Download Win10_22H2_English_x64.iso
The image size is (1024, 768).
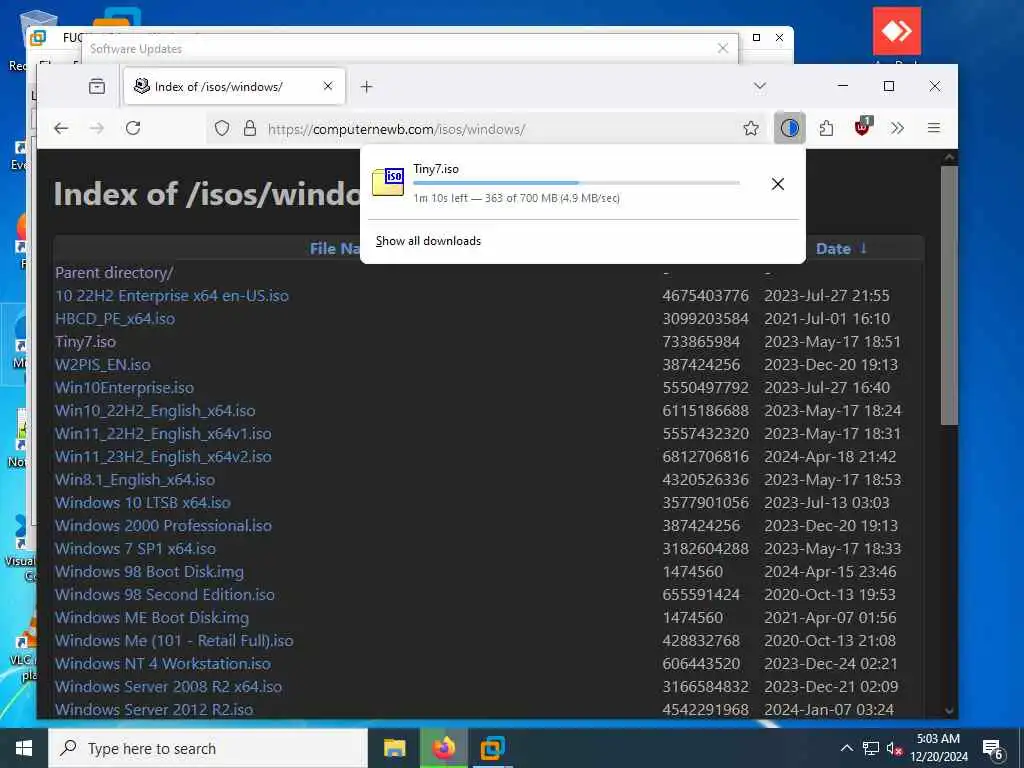pyautogui.click(x=155, y=411)
